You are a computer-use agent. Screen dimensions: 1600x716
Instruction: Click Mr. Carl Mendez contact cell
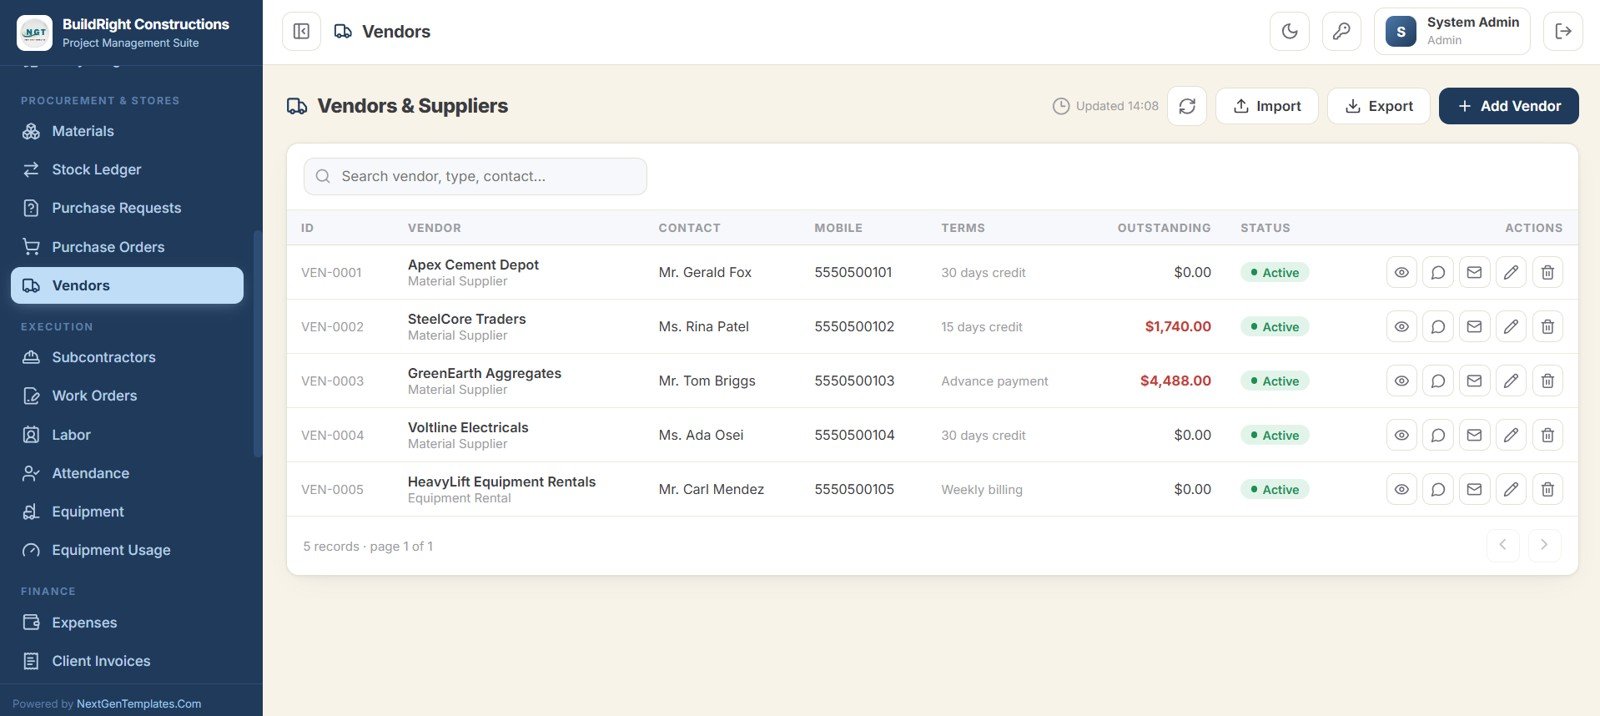[x=711, y=489]
